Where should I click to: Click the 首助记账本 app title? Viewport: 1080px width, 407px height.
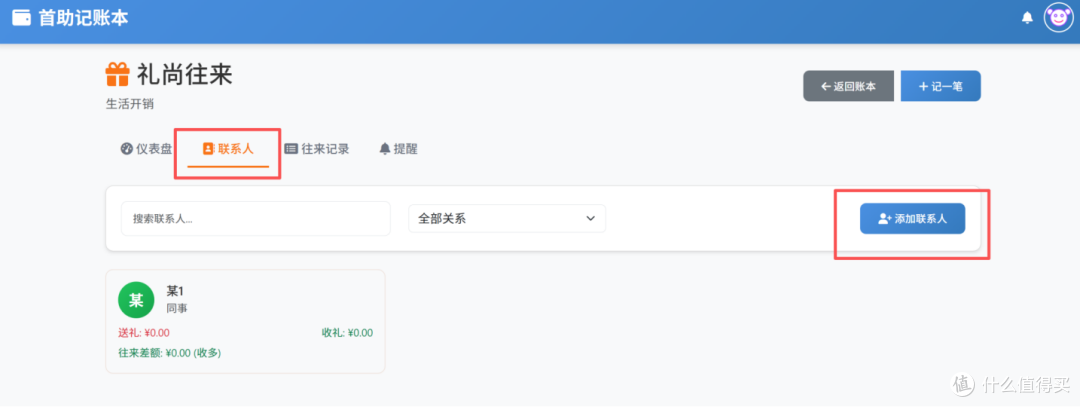[83, 18]
